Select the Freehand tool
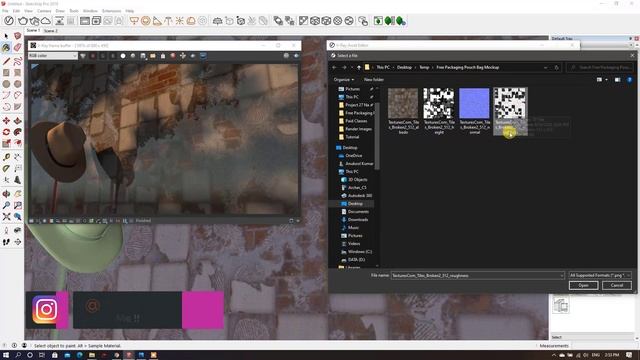This screenshot has height=360, width=640. (x=18, y=62)
